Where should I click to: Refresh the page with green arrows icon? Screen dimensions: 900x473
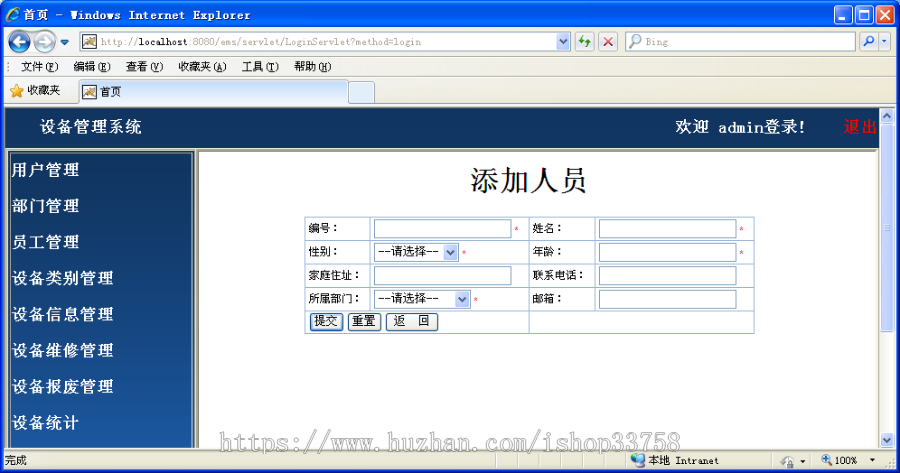tap(584, 41)
